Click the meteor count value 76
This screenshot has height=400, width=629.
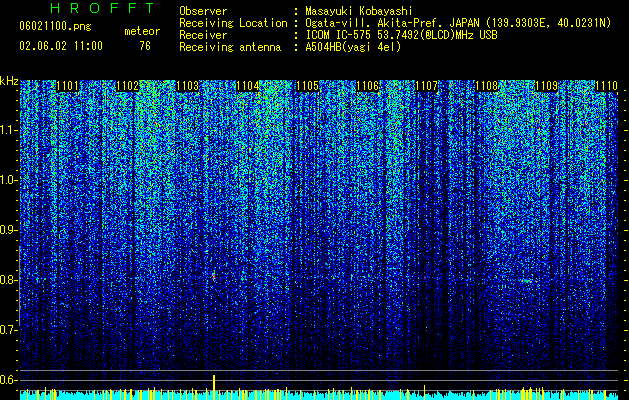click(x=145, y=46)
